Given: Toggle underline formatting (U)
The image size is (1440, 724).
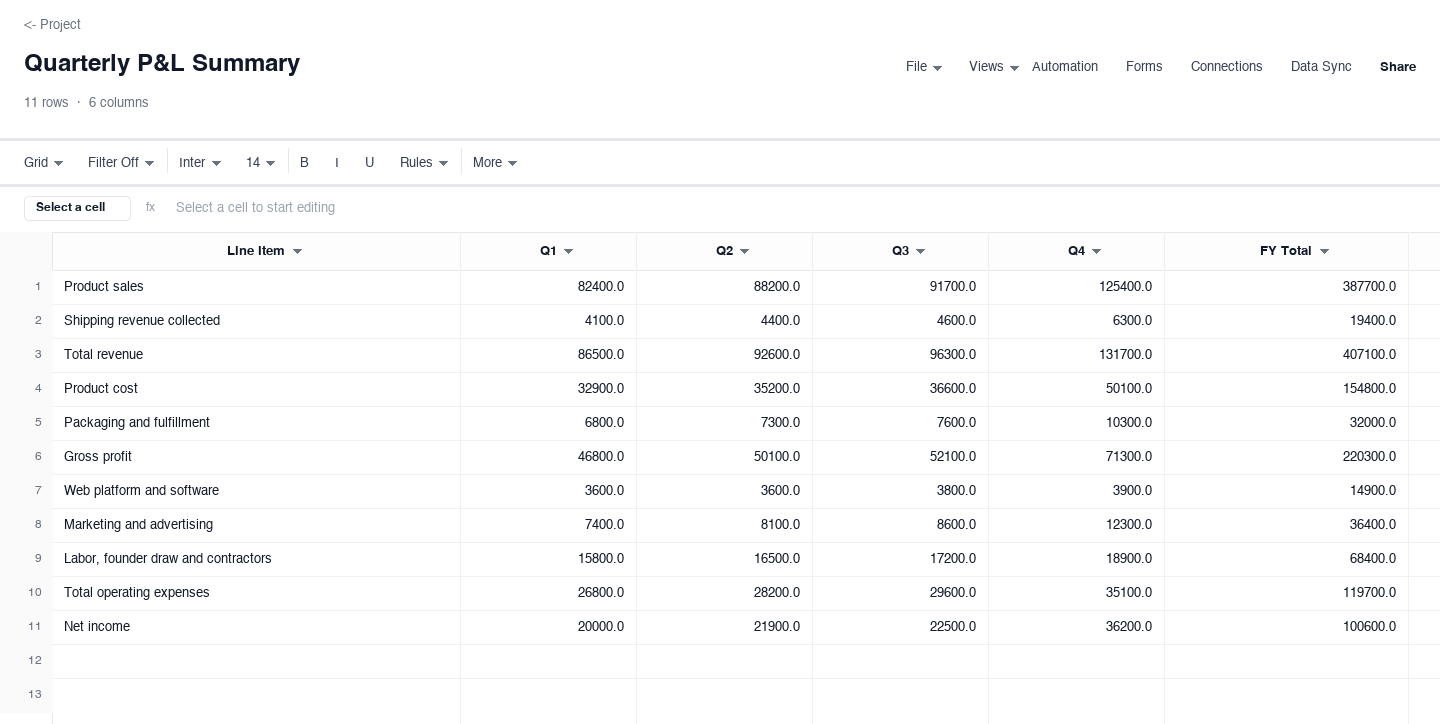Looking at the screenshot, I should (369, 163).
